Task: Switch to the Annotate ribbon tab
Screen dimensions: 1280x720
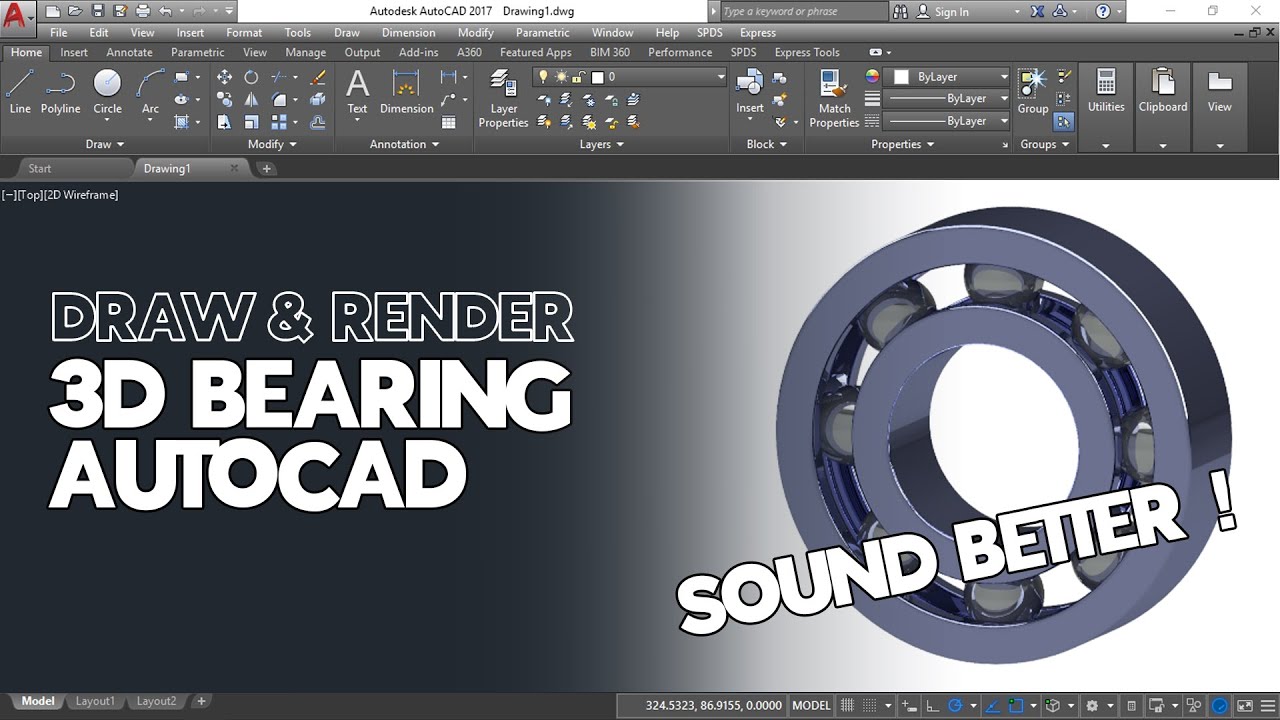Action: pos(129,52)
